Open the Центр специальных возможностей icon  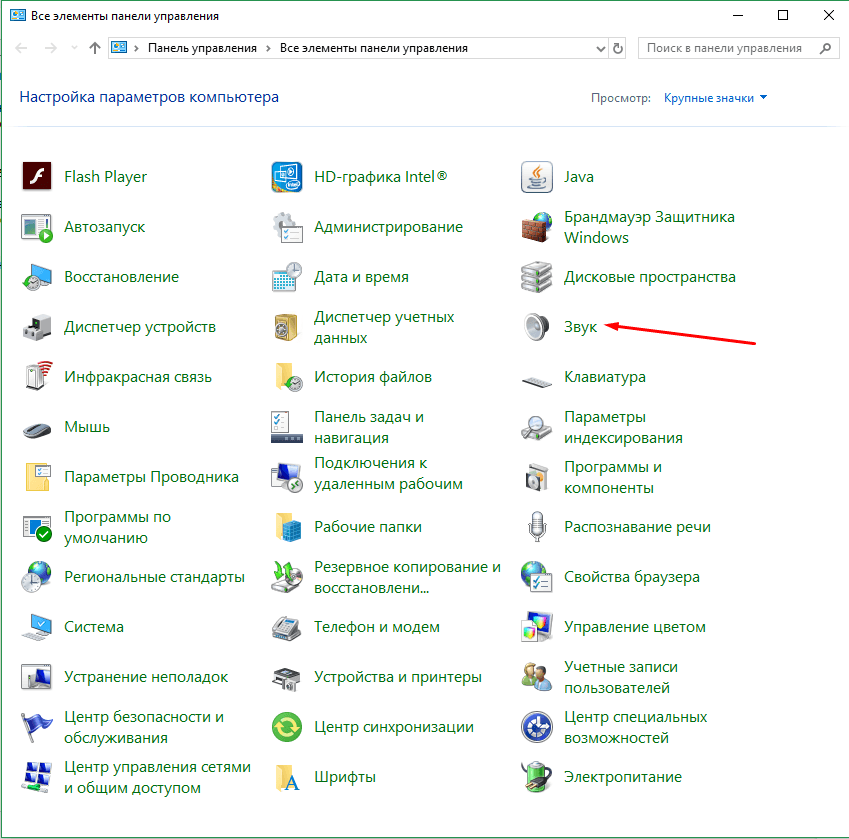(537, 727)
